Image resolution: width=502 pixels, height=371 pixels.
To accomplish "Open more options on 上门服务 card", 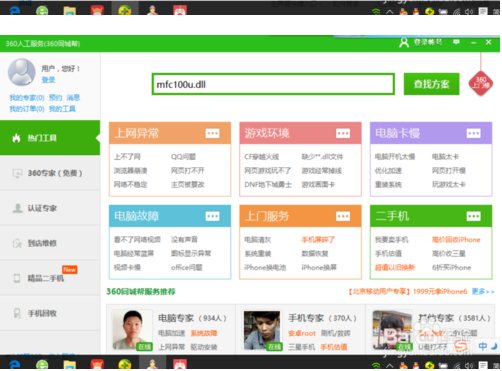I will pyautogui.click(x=343, y=216).
